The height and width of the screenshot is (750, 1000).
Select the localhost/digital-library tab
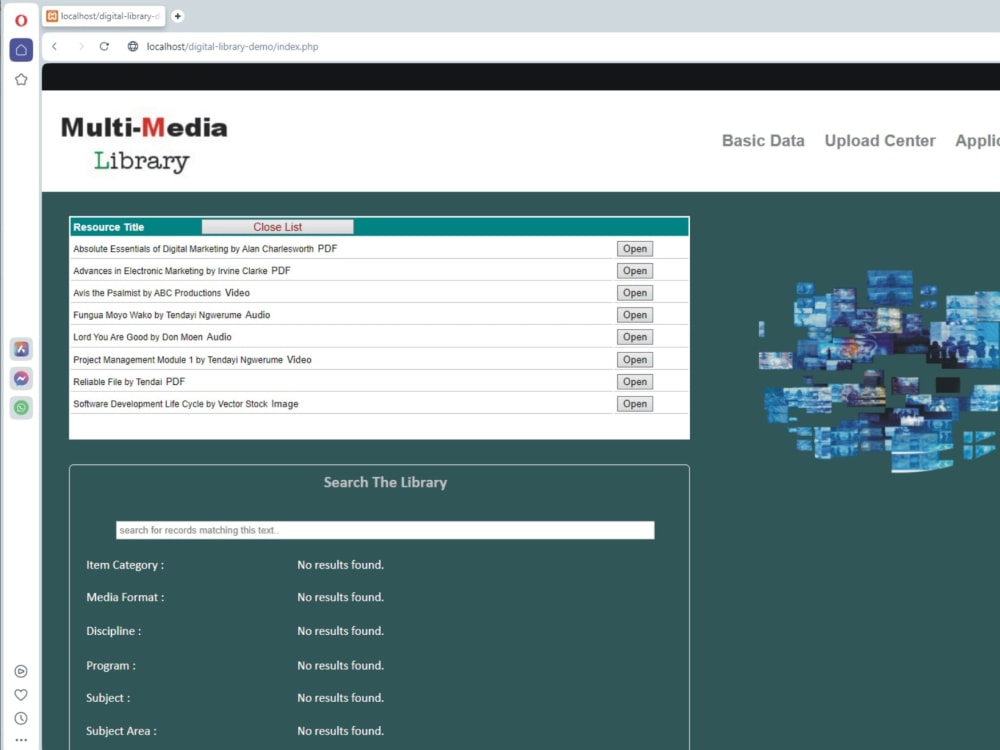[104, 16]
